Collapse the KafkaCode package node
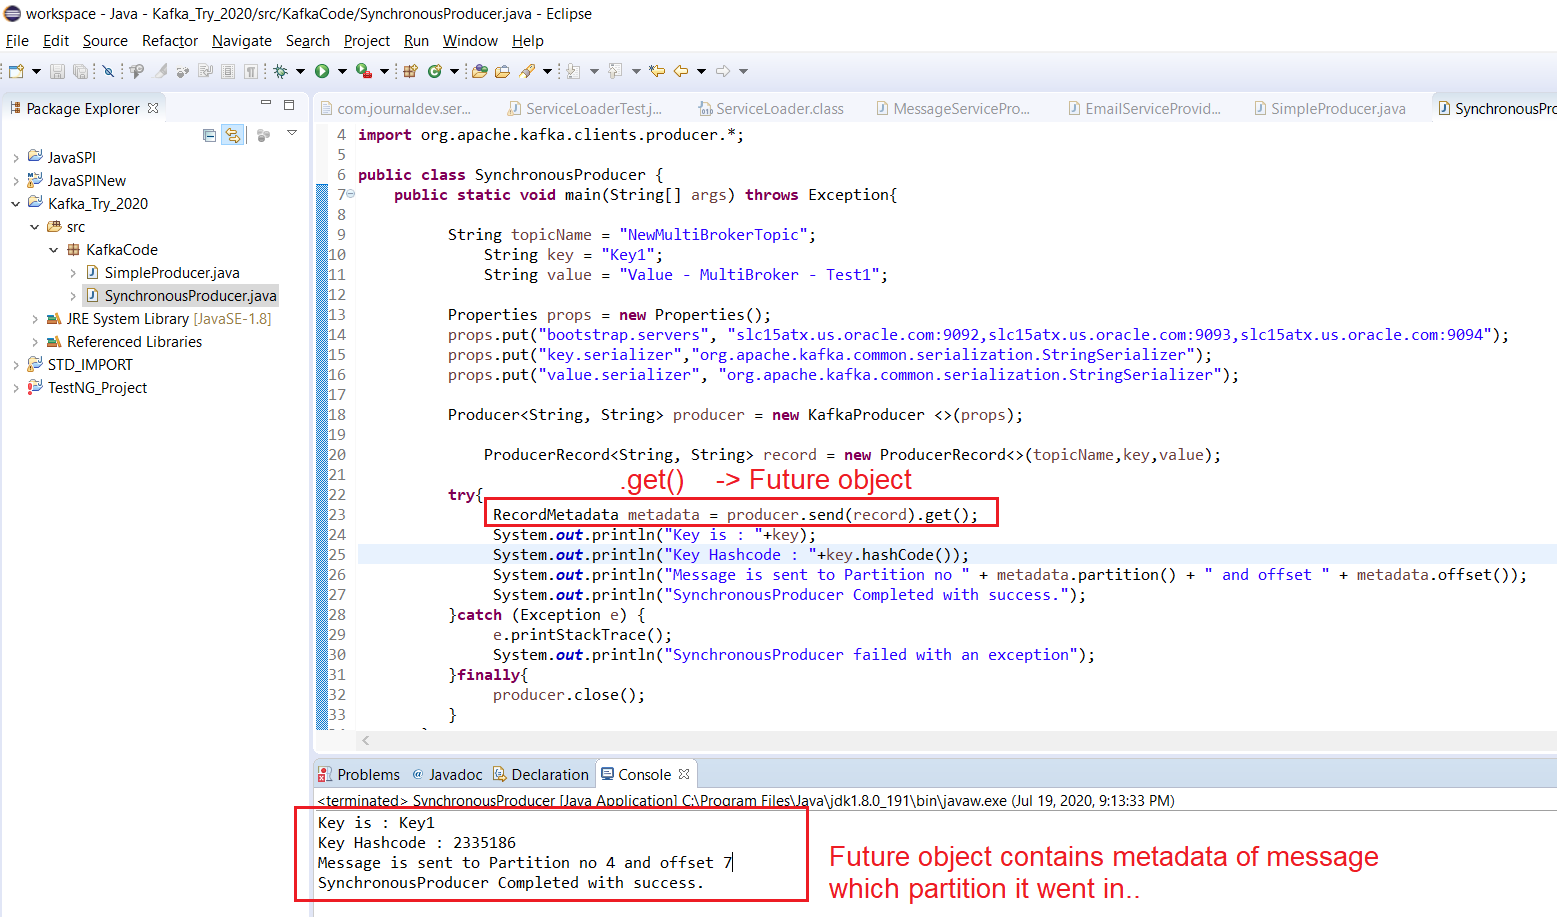The height and width of the screenshot is (917, 1557). (x=52, y=249)
